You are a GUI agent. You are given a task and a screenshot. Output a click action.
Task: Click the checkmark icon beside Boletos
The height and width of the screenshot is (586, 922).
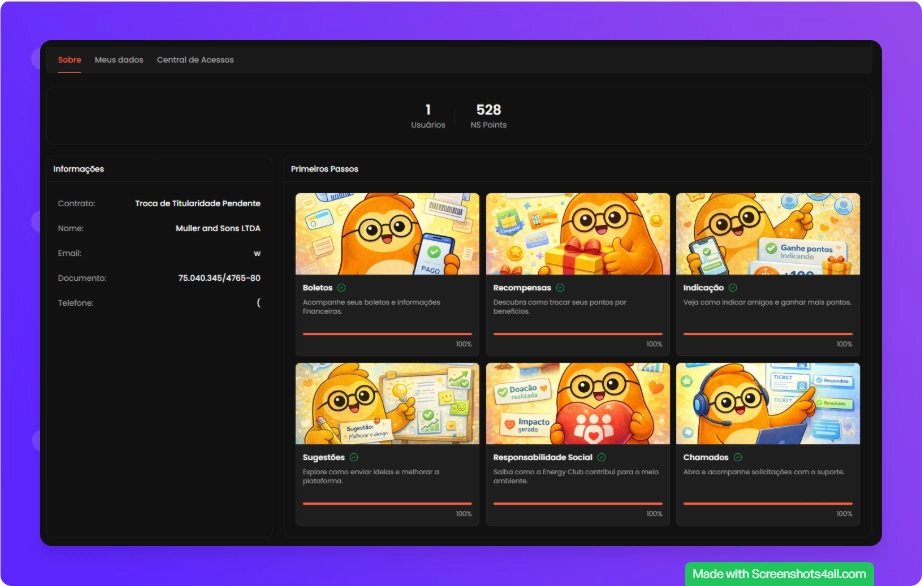342,288
